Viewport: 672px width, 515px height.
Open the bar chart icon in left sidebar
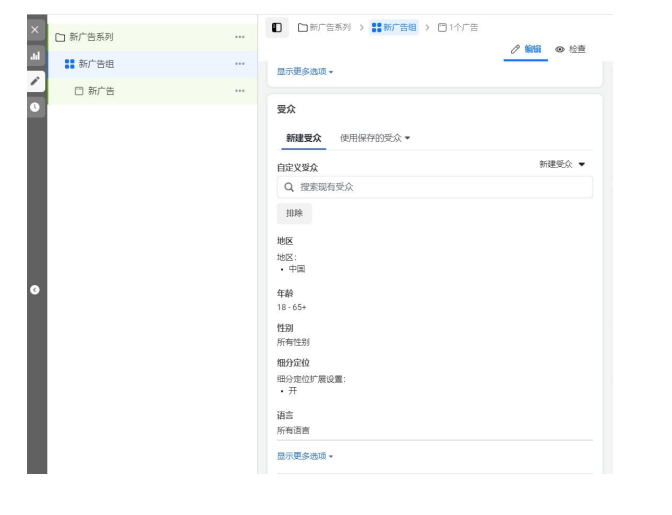35,56
